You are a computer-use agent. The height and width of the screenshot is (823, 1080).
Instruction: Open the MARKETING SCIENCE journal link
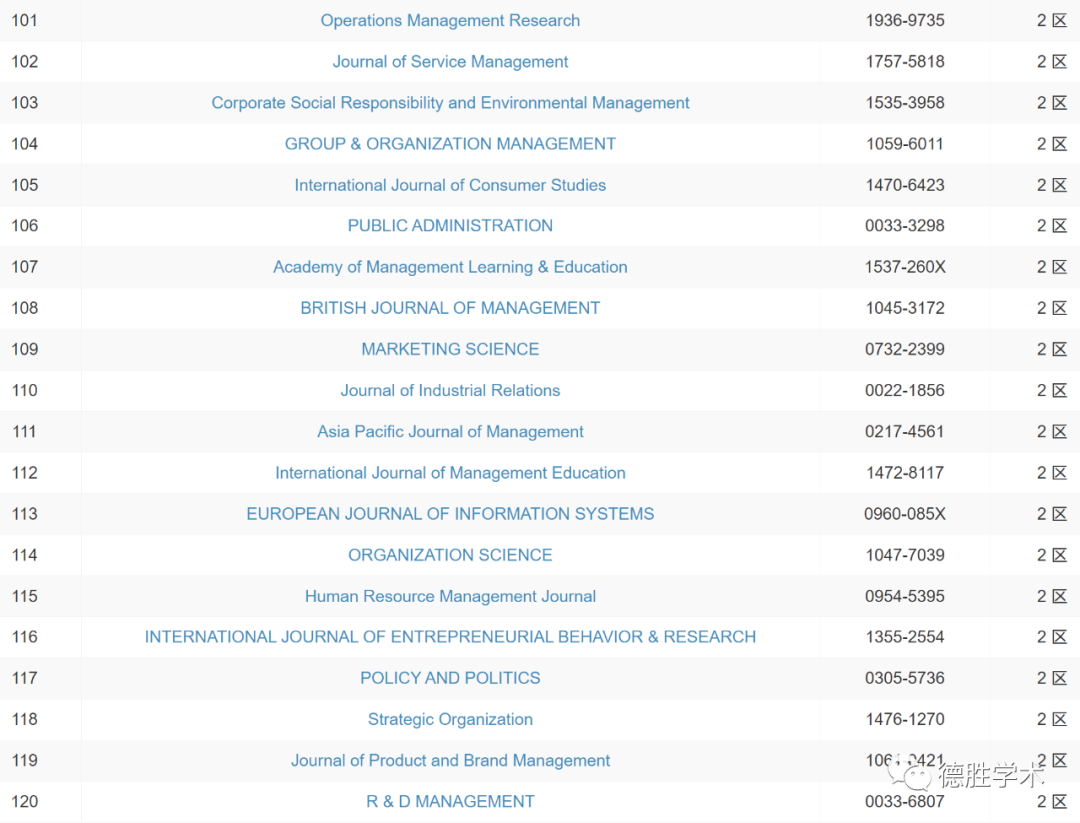click(450, 349)
